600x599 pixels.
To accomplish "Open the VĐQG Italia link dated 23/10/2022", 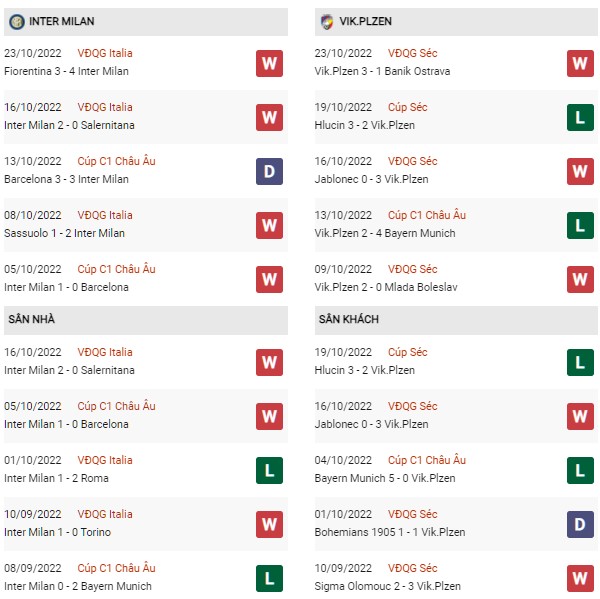I will click(x=105, y=53).
